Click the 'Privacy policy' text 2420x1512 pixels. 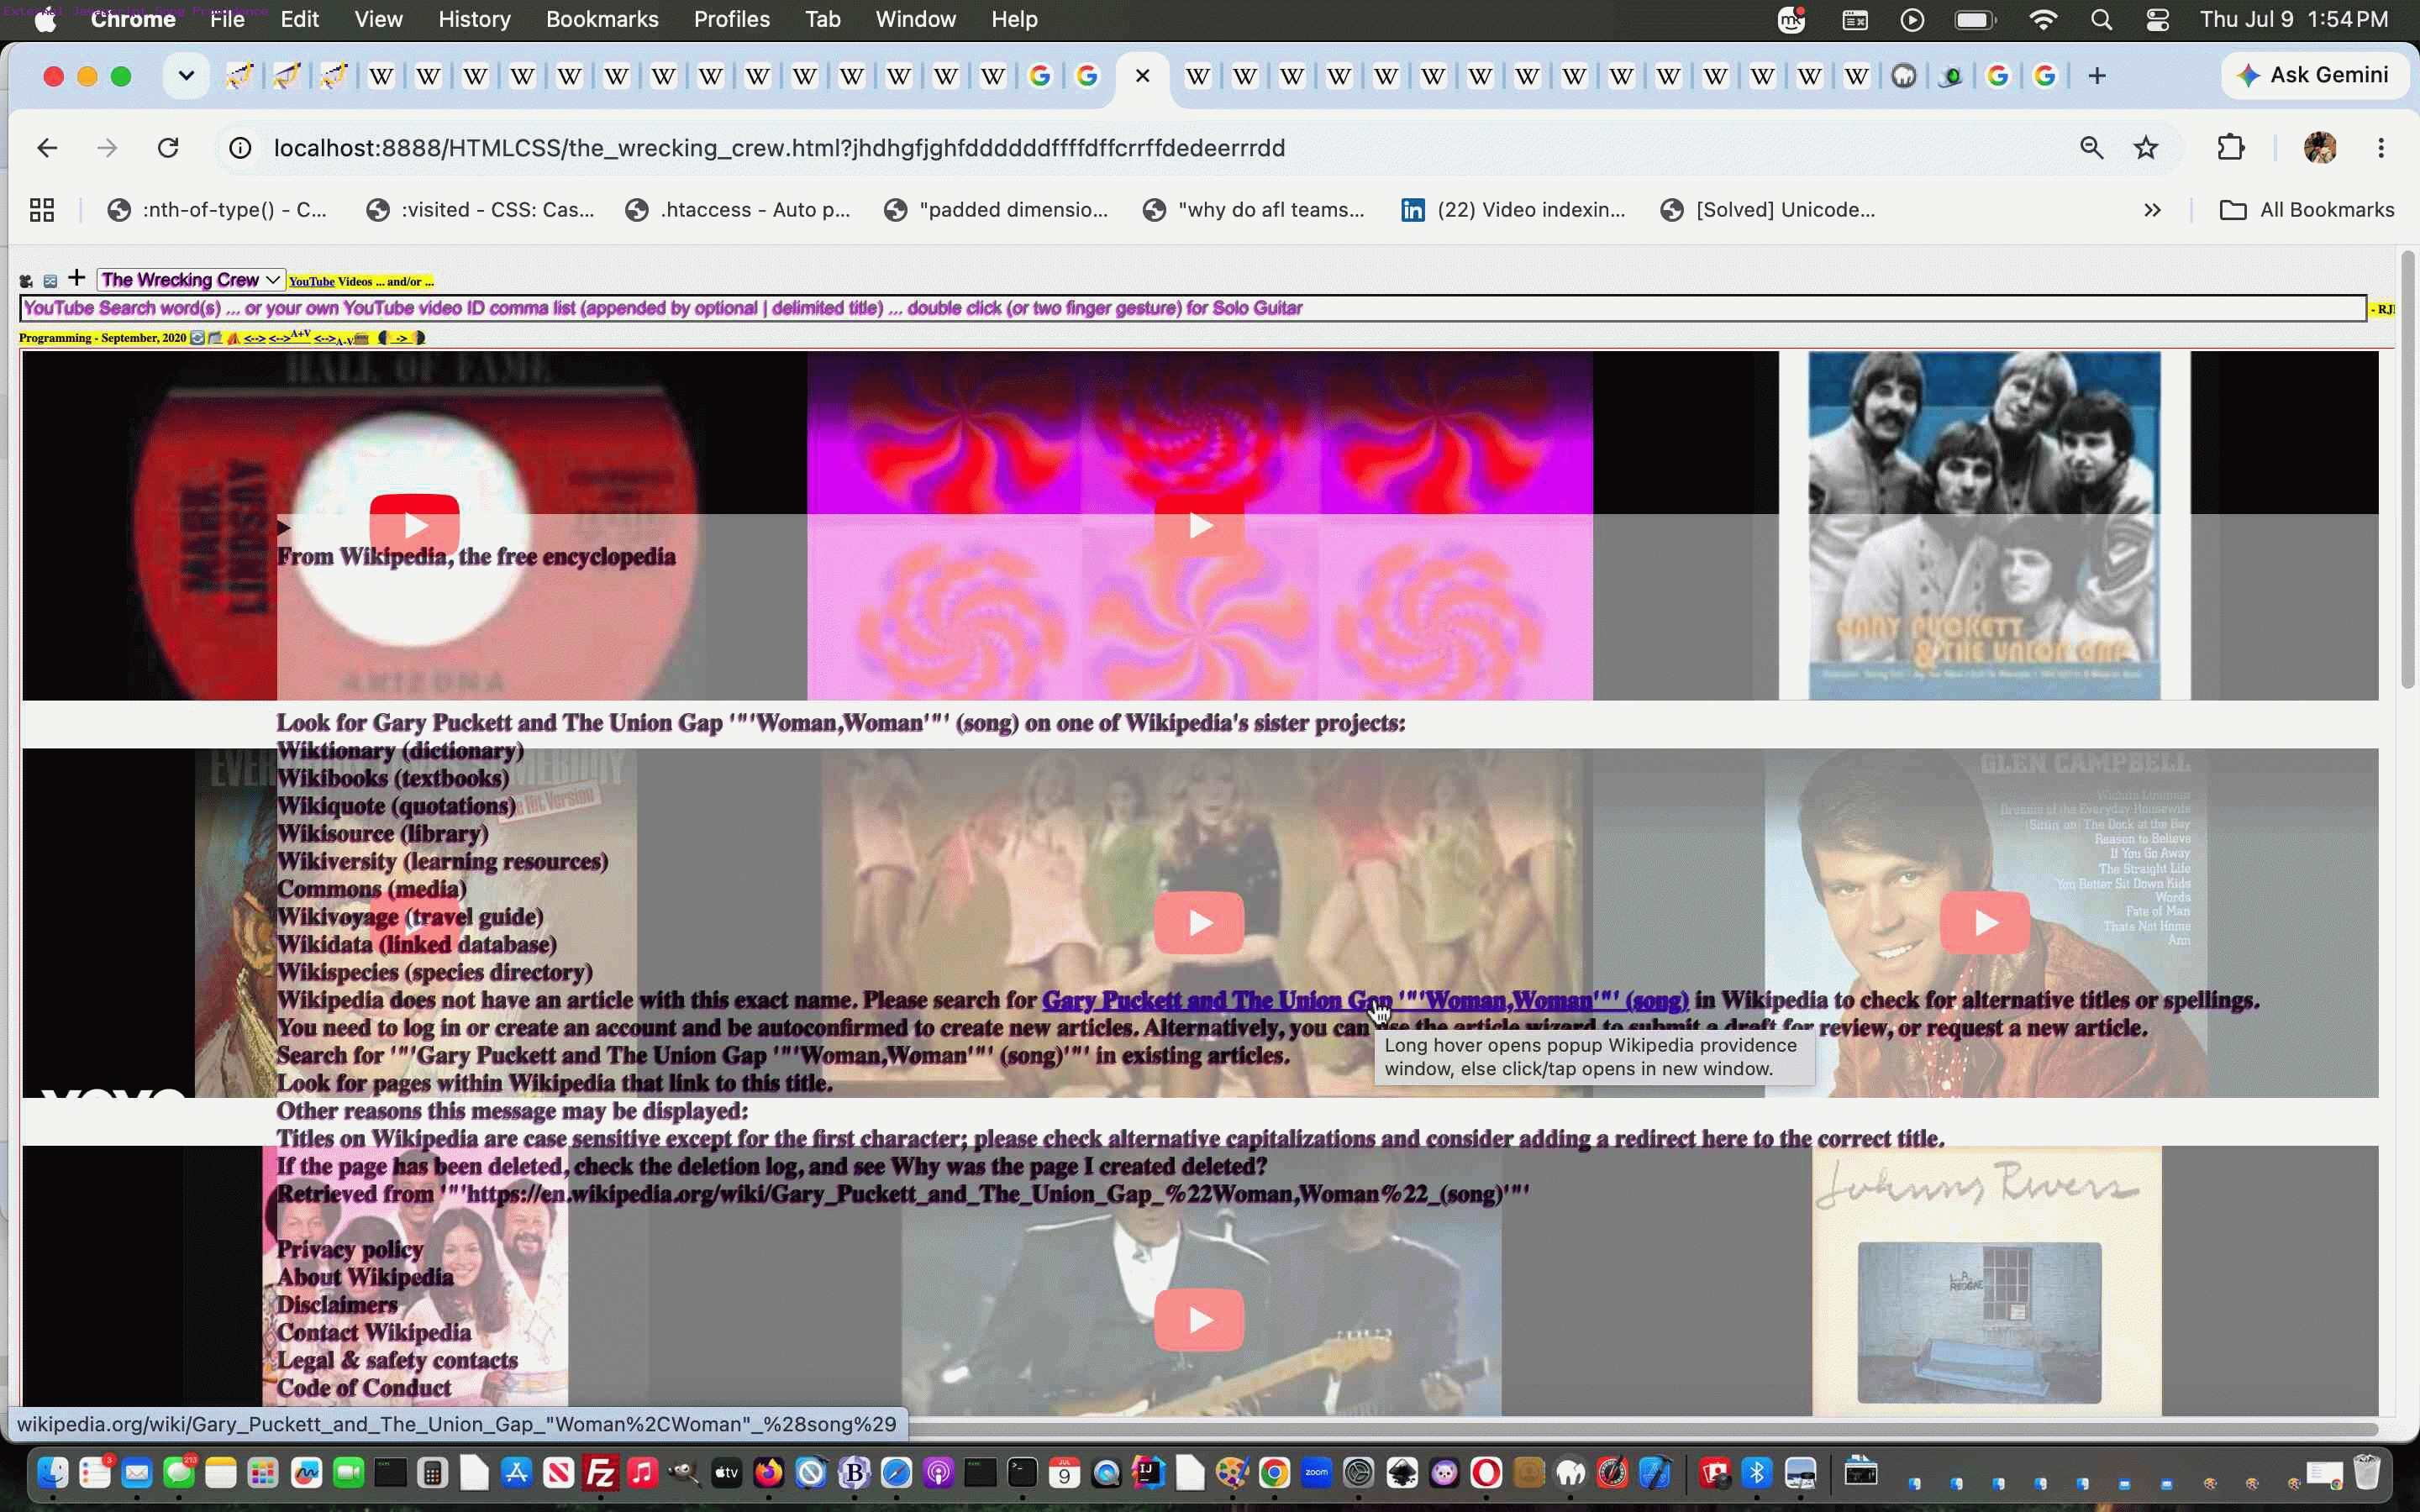(x=350, y=1249)
